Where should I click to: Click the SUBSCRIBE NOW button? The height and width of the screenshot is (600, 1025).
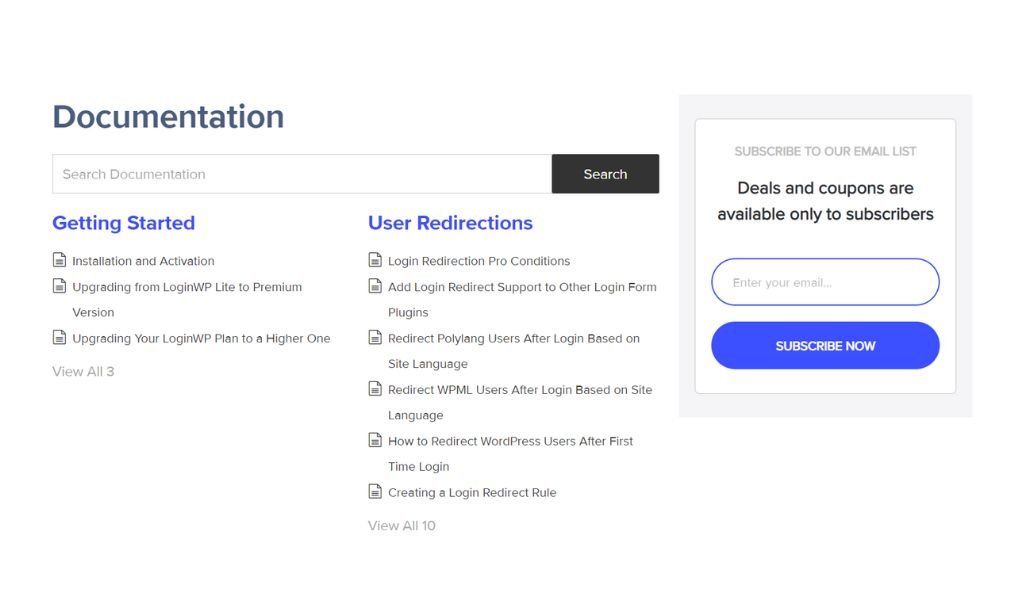tap(825, 346)
